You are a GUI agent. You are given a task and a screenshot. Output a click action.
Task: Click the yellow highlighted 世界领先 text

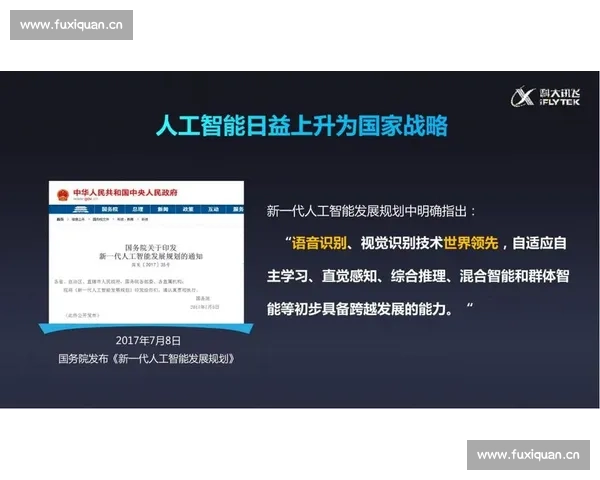(x=471, y=243)
